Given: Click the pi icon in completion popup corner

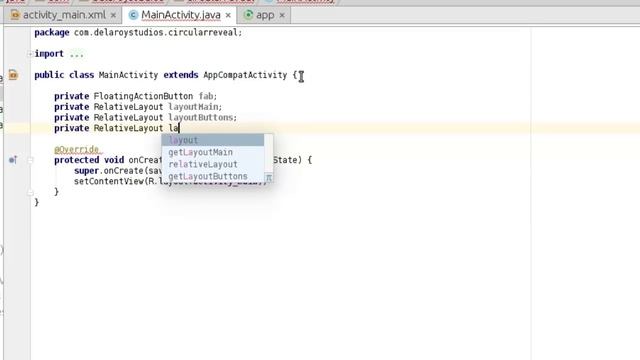Looking at the screenshot, I should click(x=269, y=178).
